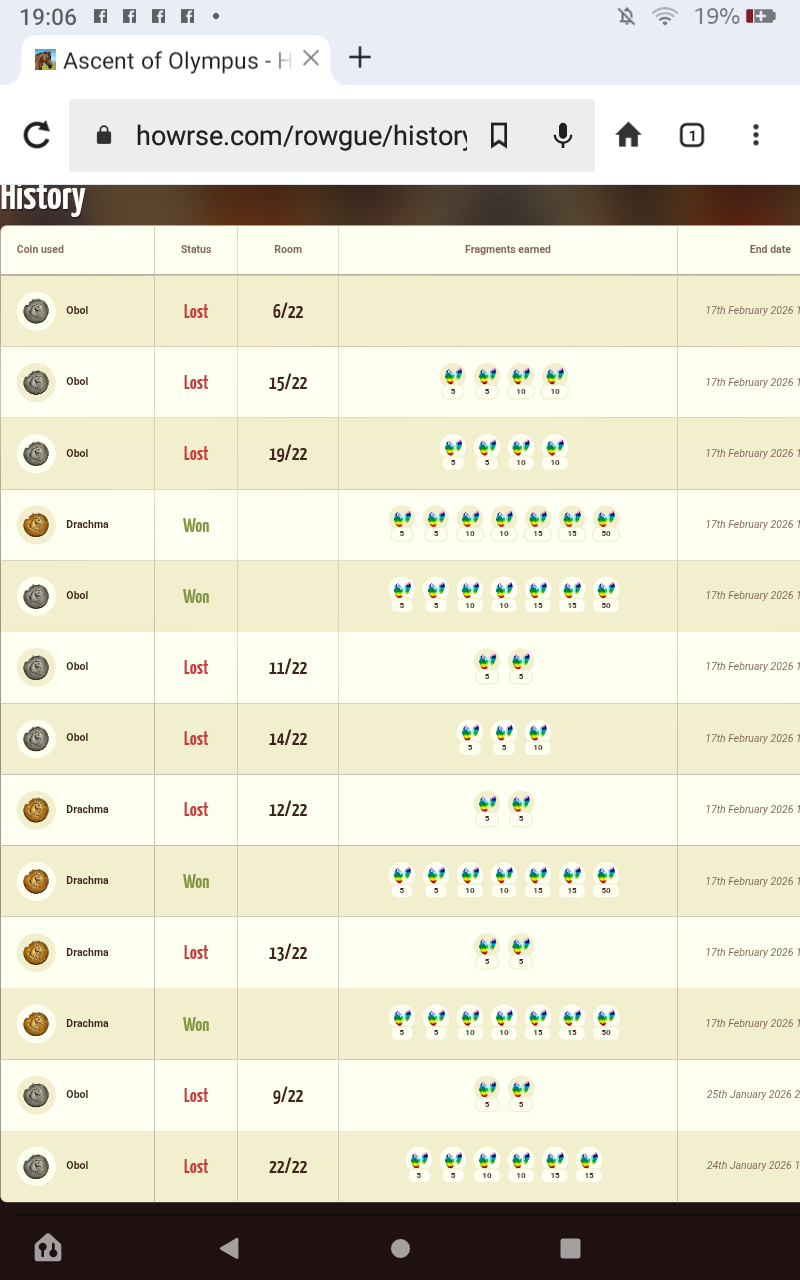Image resolution: width=800 pixels, height=1280 pixels.
Task: Click the 50 fragment reward in first Won row
Action: (x=606, y=524)
